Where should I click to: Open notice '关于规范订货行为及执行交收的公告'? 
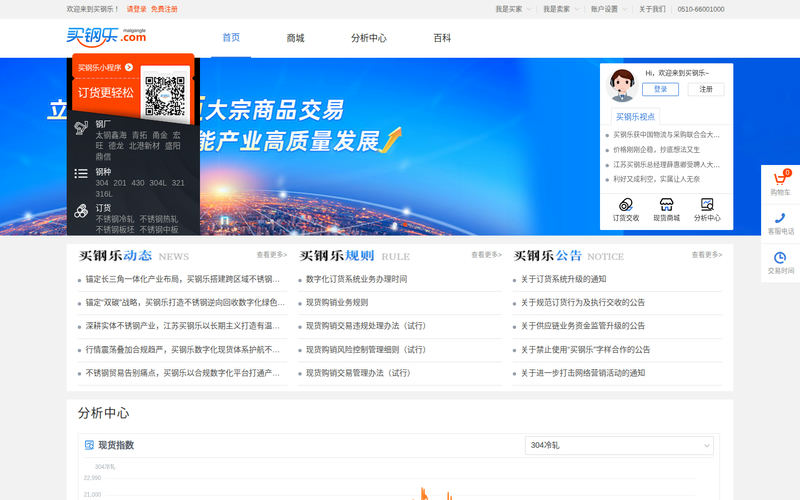point(583,303)
